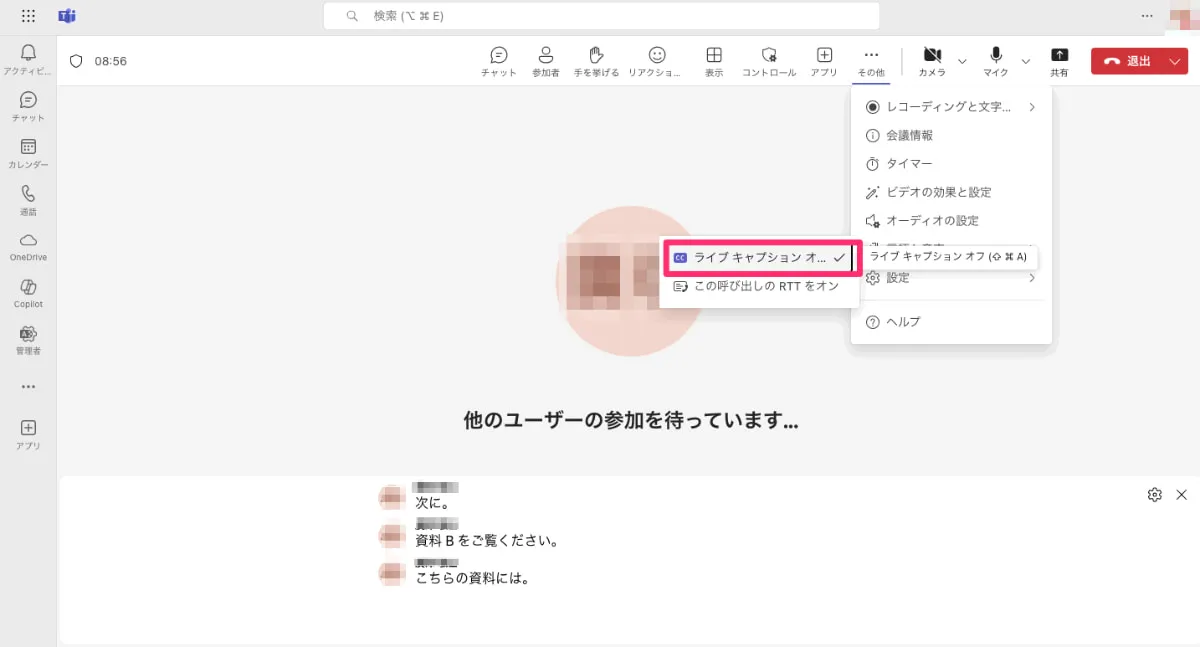Open the リアクション reactions icon
This screenshot has width=1200, height=647.
tap(655, 60)
